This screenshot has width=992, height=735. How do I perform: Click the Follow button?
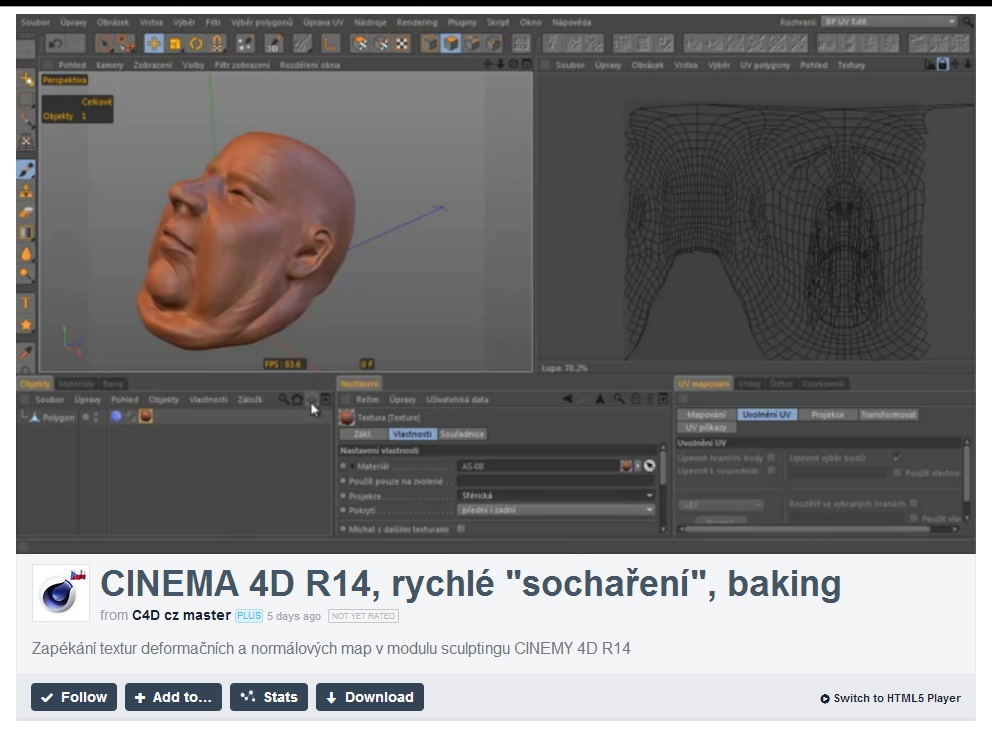click(x=74, y=697)
